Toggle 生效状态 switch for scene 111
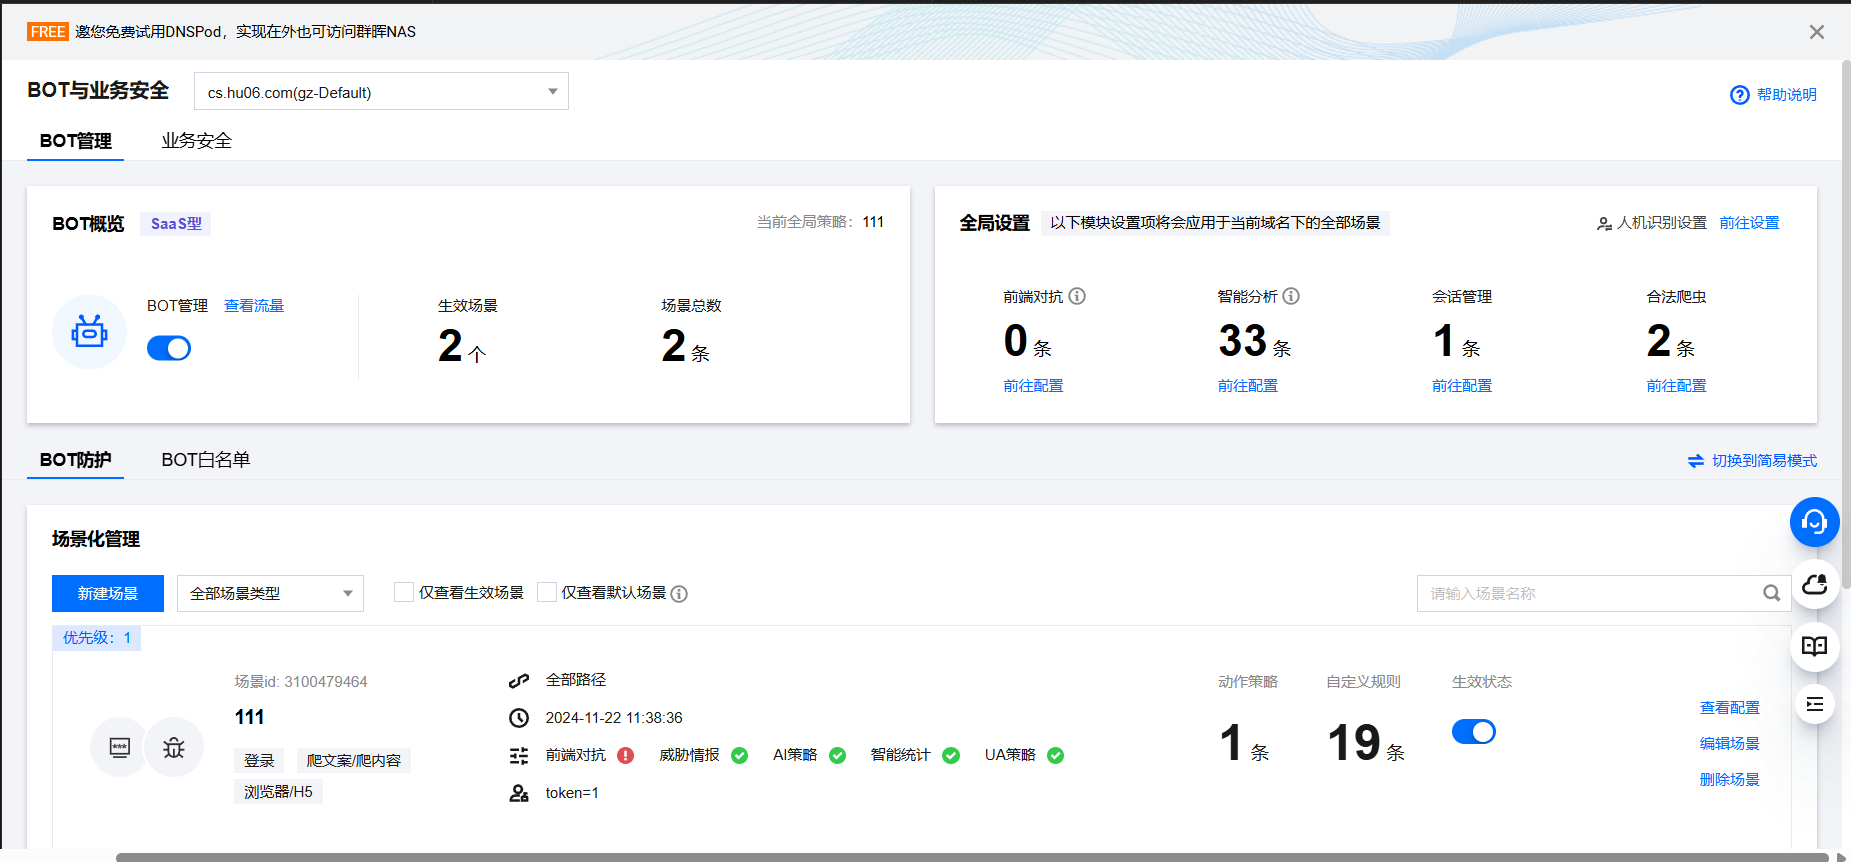This screenshot has height=862, width=1851. (1474, 732)
